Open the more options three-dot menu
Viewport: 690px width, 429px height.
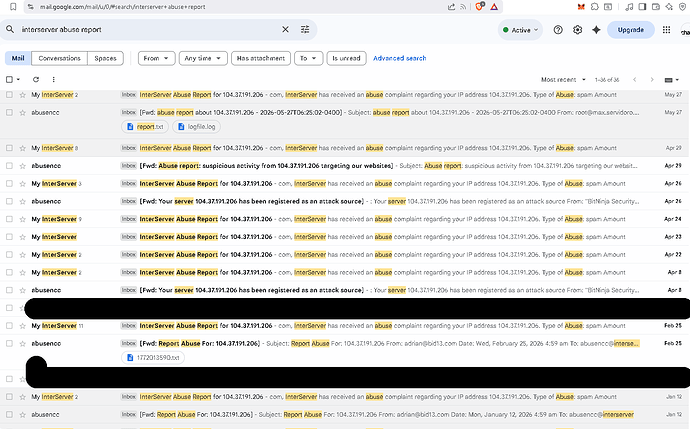tap(53, 80)
